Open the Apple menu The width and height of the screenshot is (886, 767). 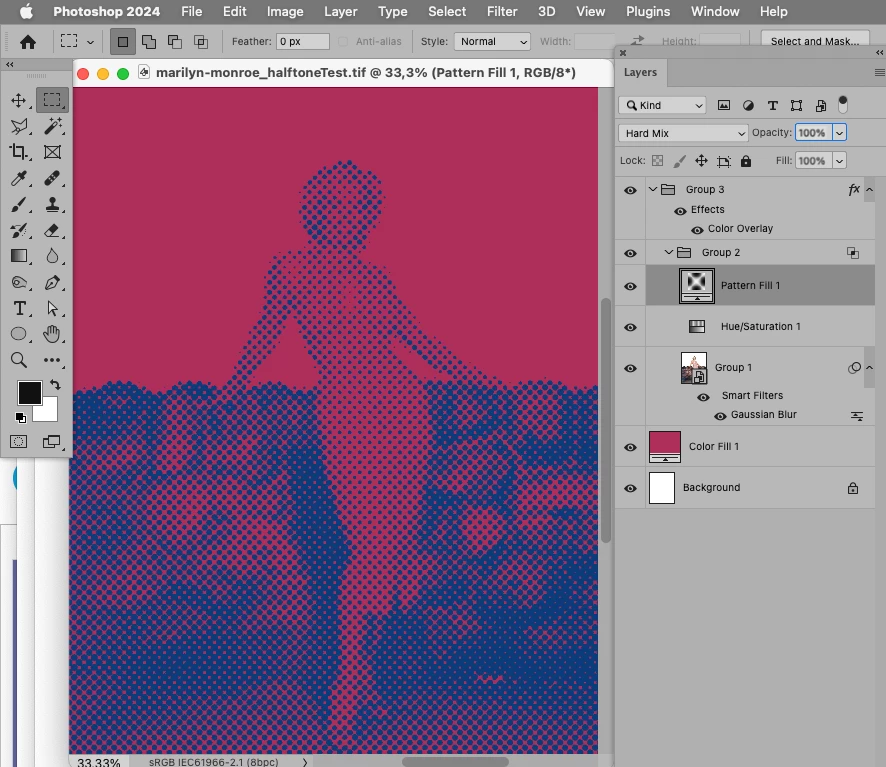pyautogui.click(x=26, y=11)
